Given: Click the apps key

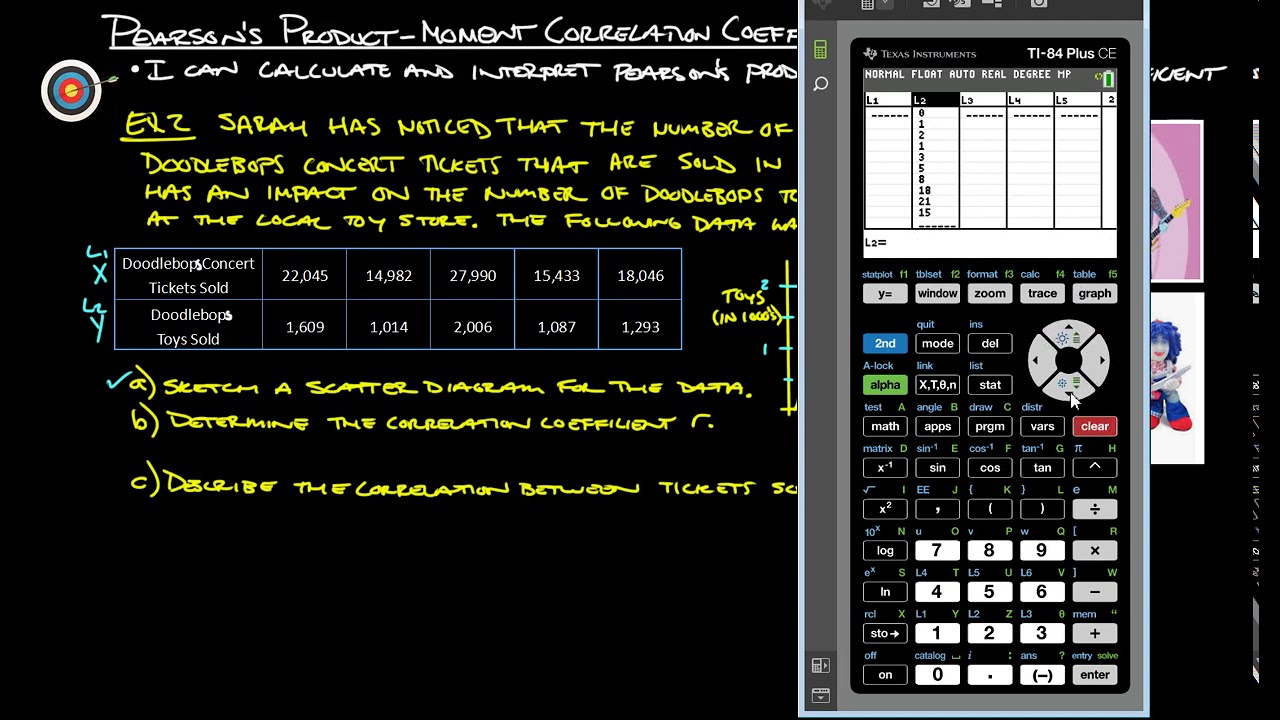Looking at the screenshot, I should (937, 426).
